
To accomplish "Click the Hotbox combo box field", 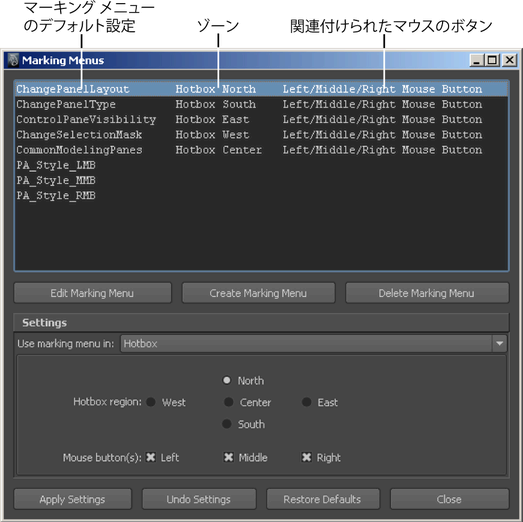I will click(x=313, y=344).
